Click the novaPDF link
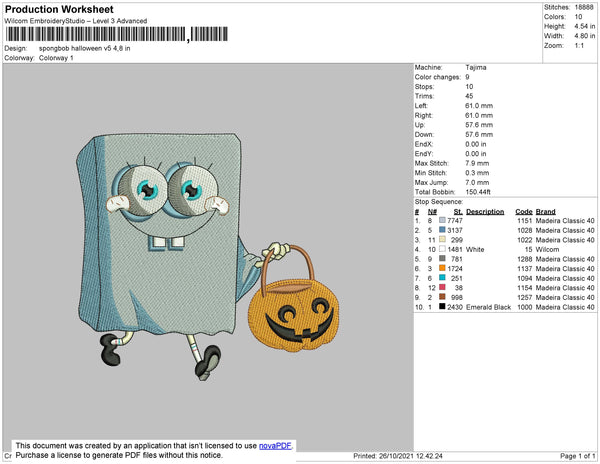Screen dimensions: 600x464 click(275, 446)
